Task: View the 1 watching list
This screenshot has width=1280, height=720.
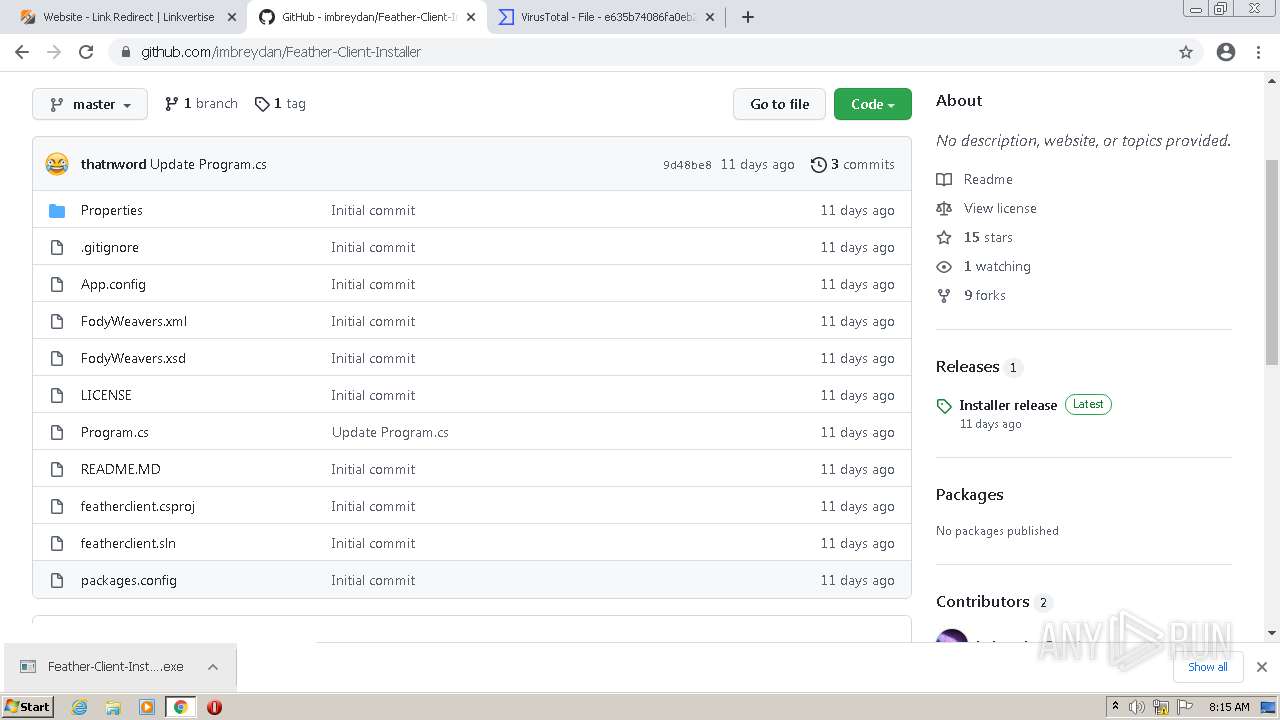Action: (984, 266)
